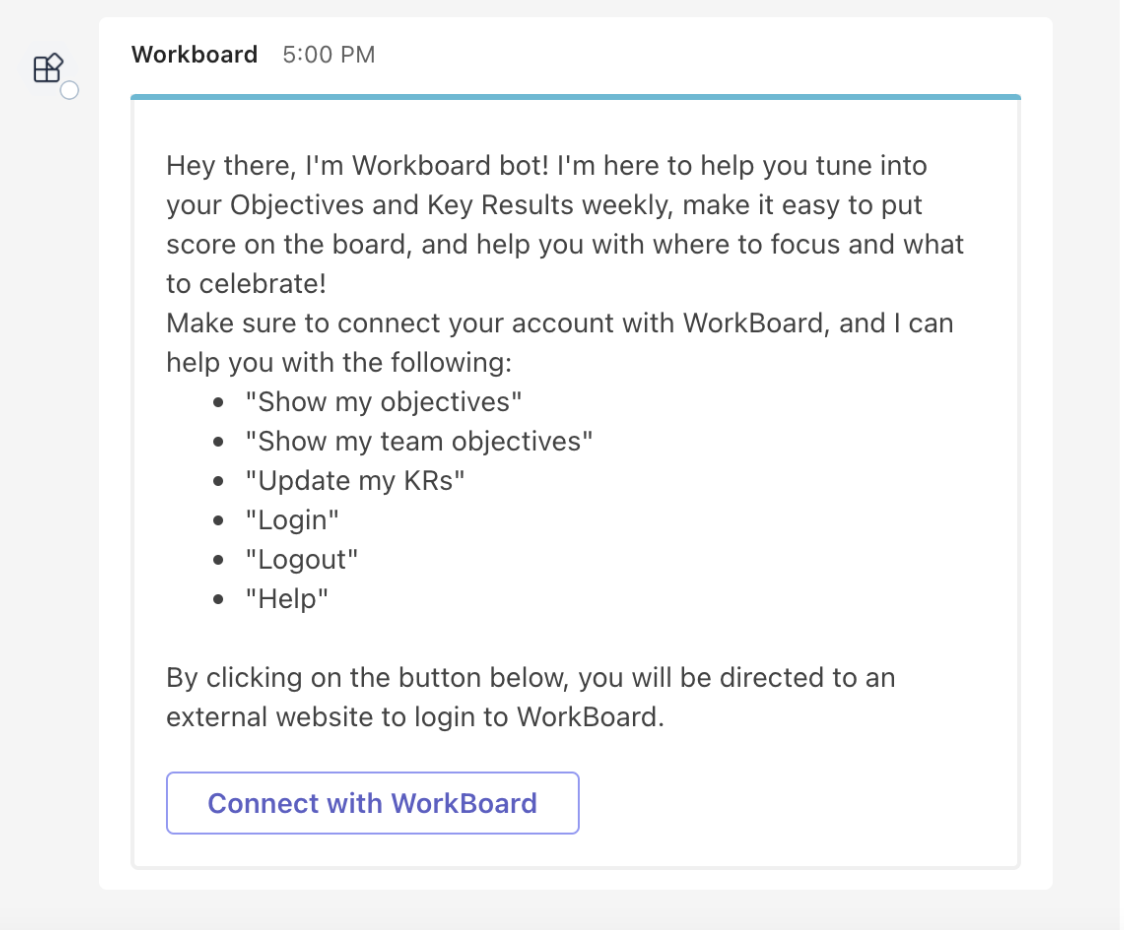The image size is (1124, 930).
Task: Click the bullet point before "Help"
Action: click(219, 599)
